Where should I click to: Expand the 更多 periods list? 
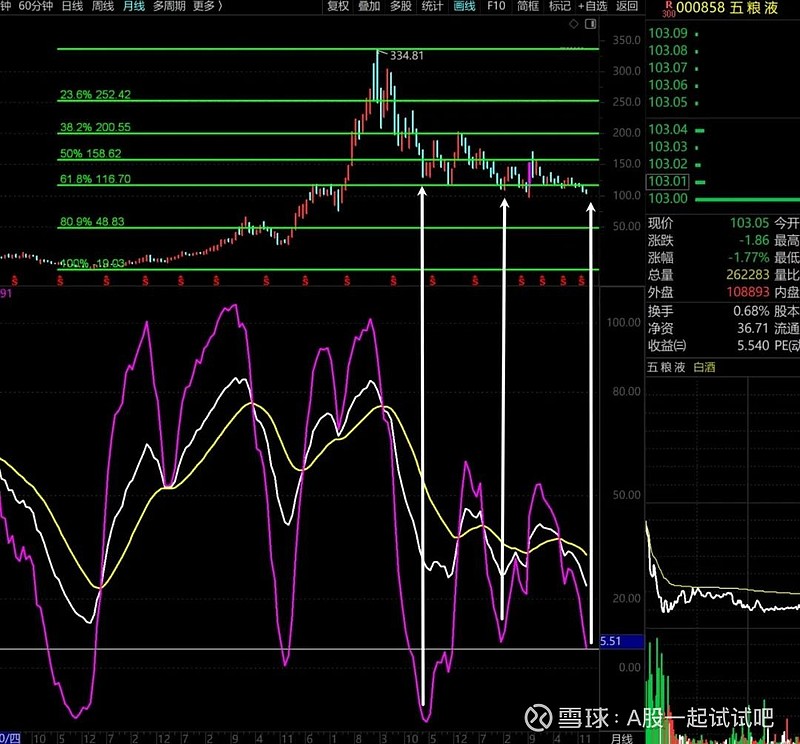[x=207, y=6]
